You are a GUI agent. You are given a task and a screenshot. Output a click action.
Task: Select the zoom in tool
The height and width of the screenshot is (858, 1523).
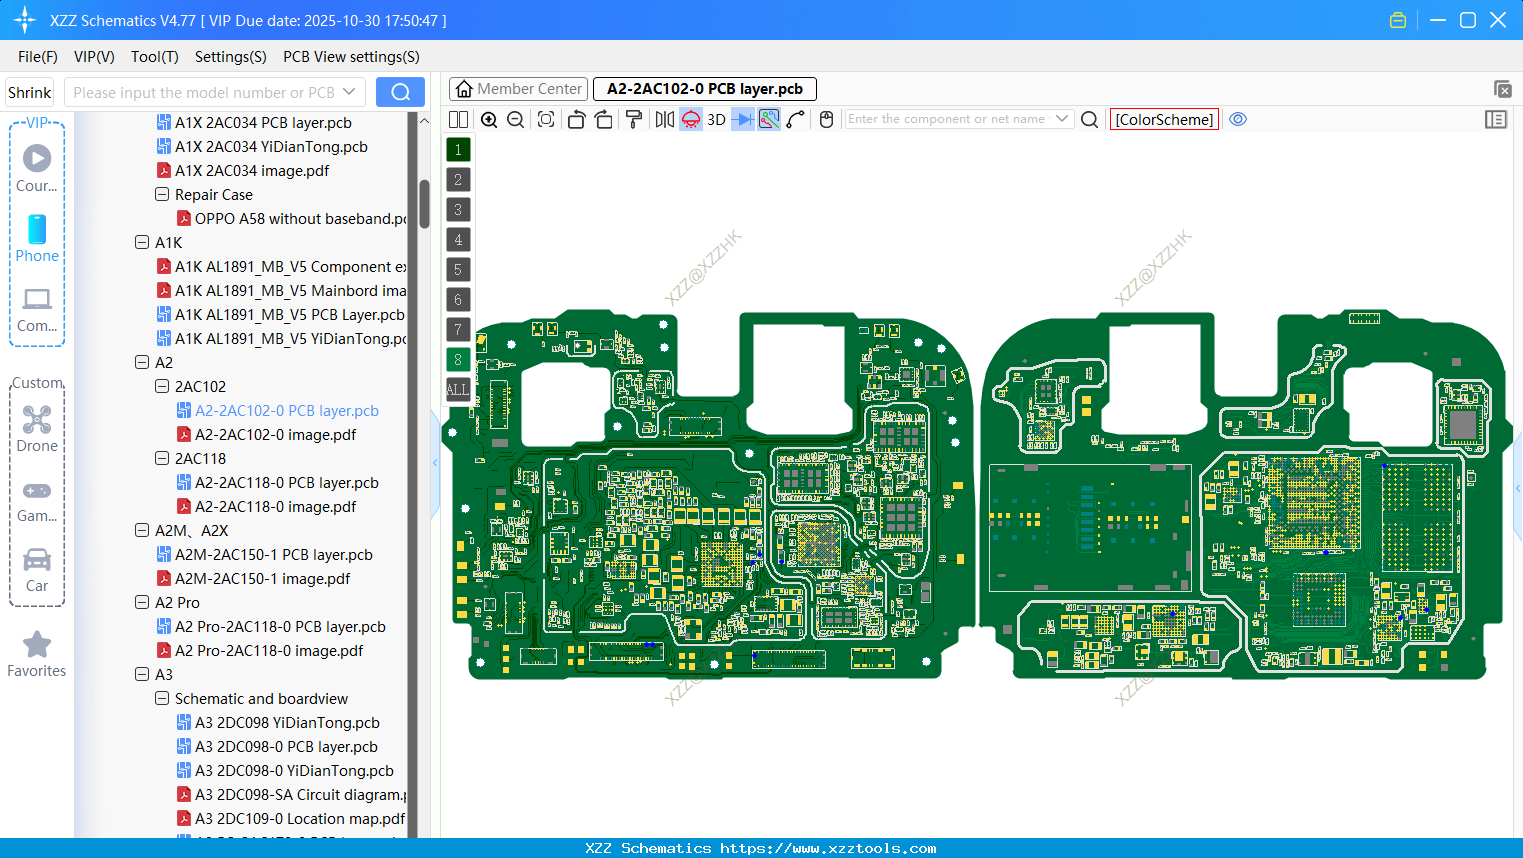[x=489, y=118]
